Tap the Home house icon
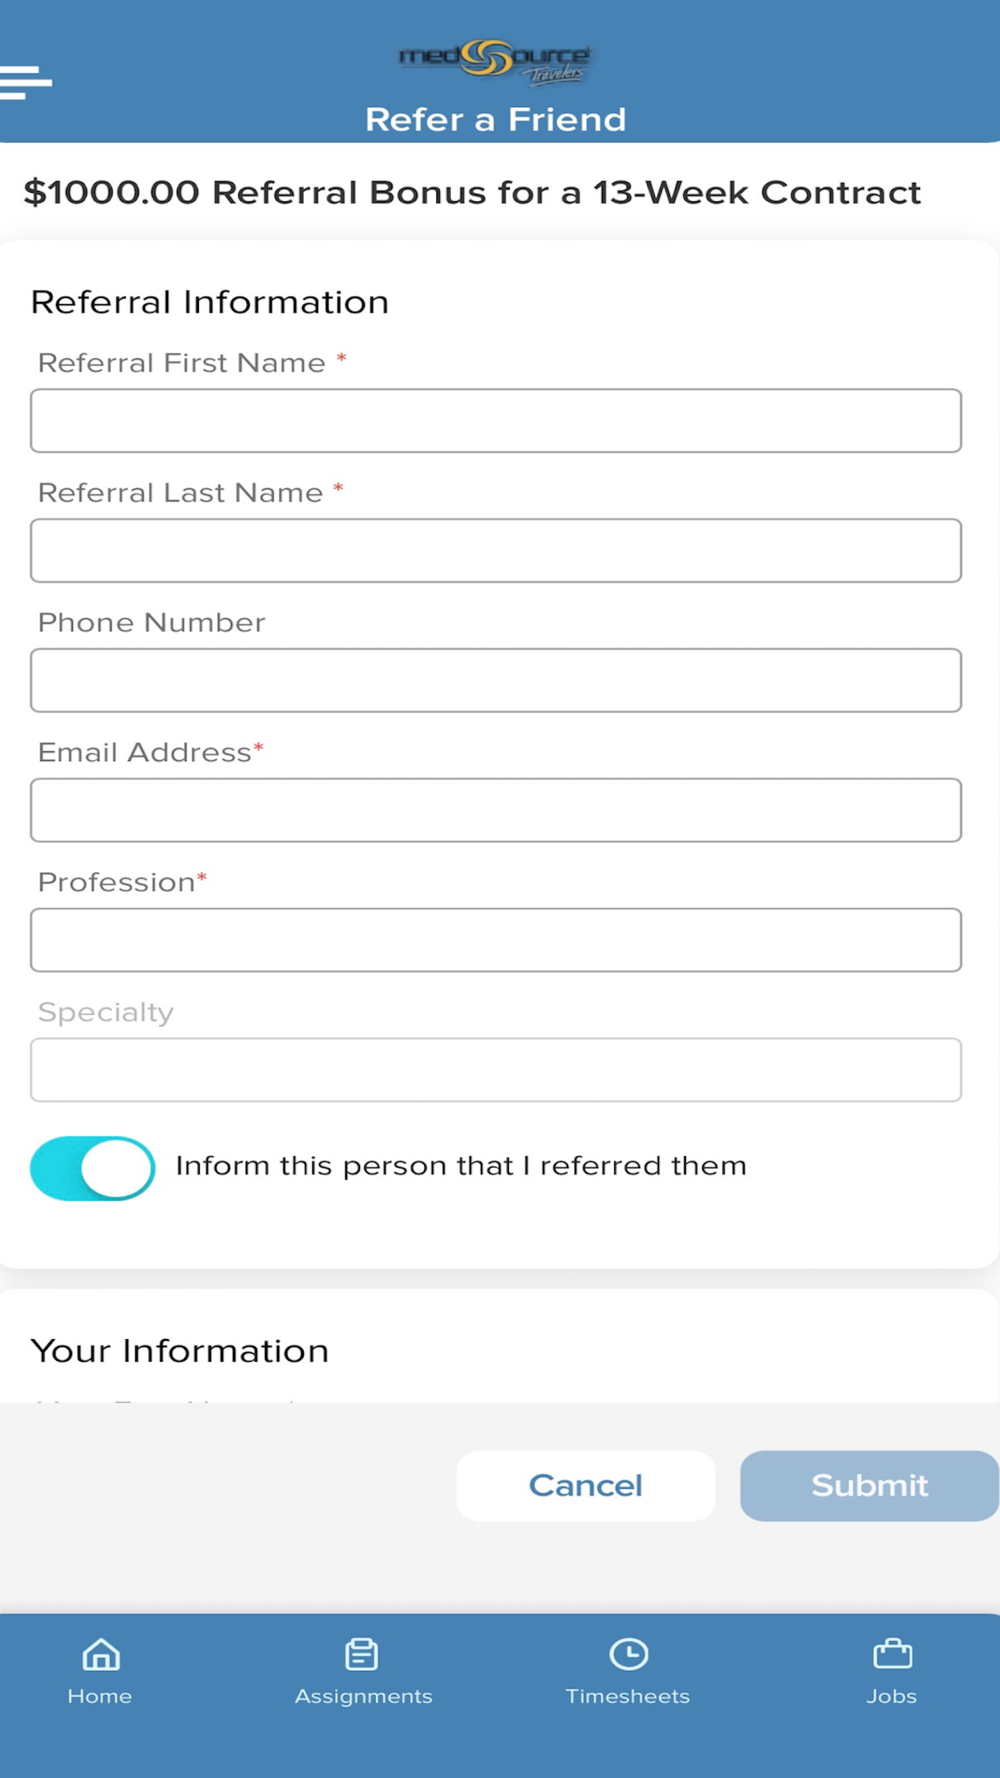1000x1778 pixels. (100, 1654)
